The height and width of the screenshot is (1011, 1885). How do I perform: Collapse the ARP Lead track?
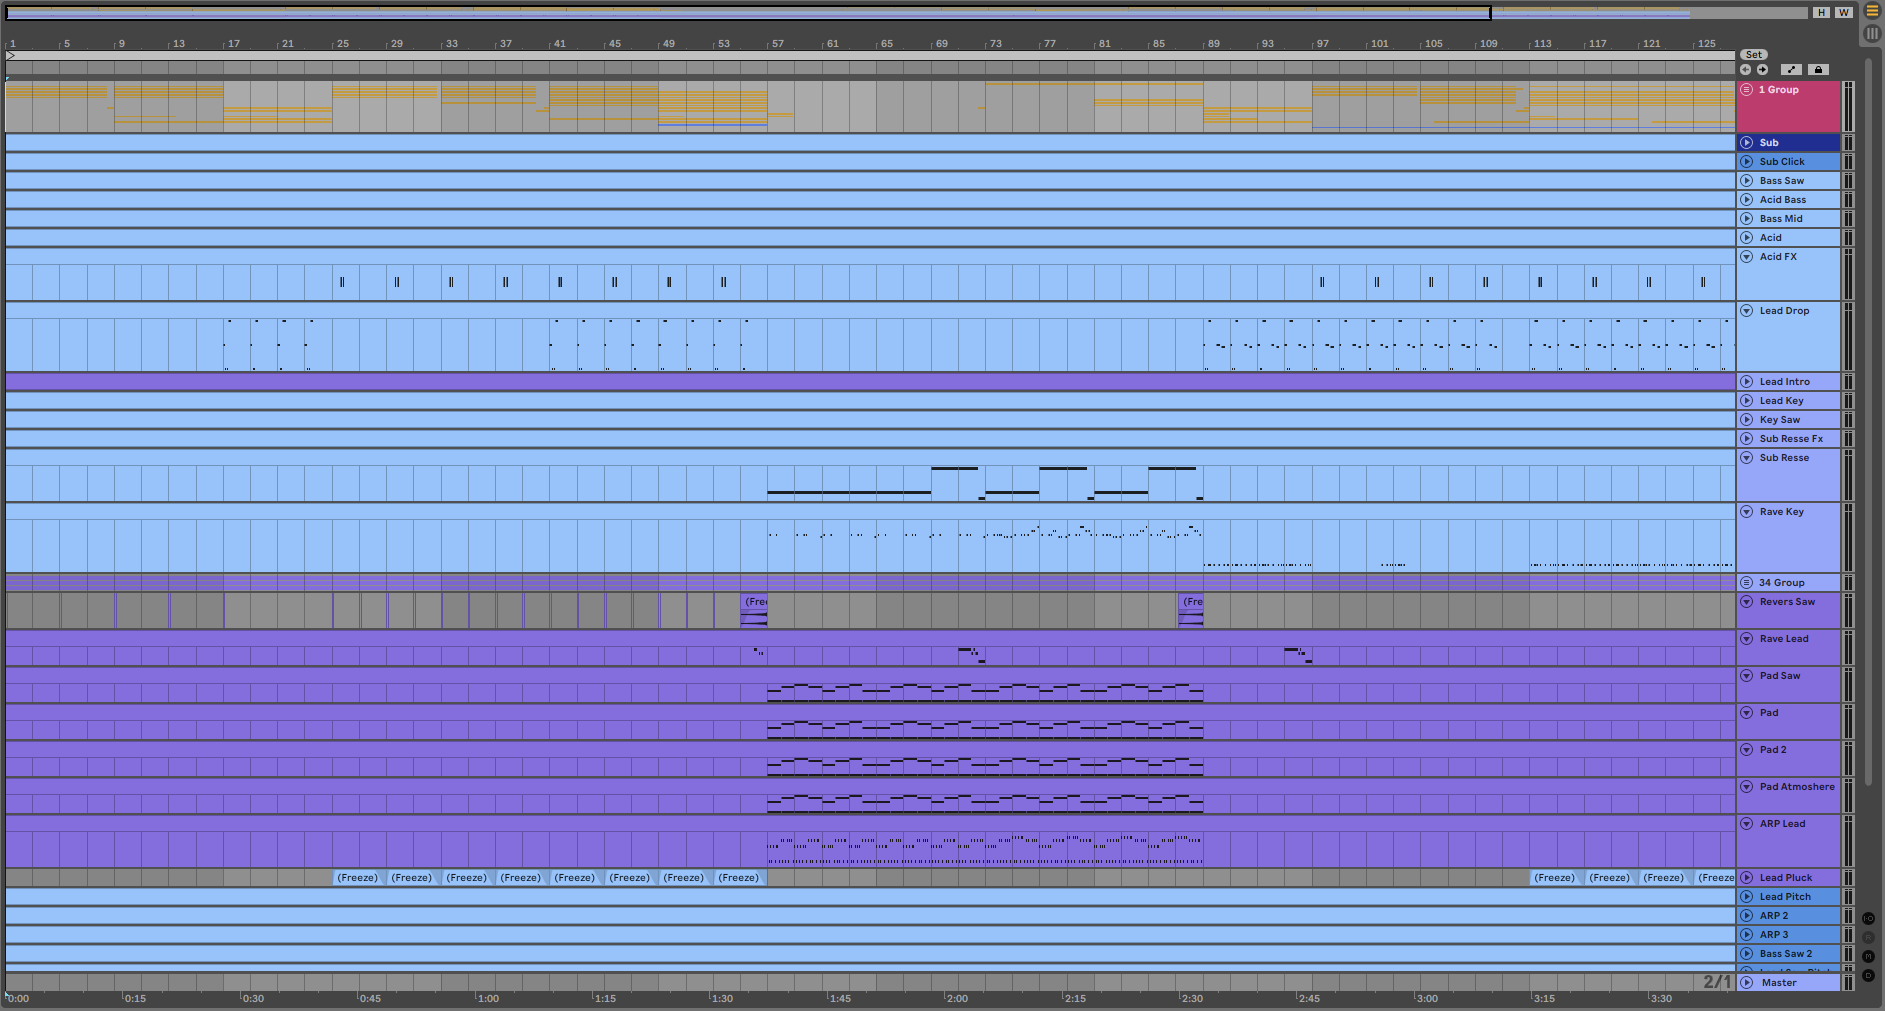(1747, 824)
